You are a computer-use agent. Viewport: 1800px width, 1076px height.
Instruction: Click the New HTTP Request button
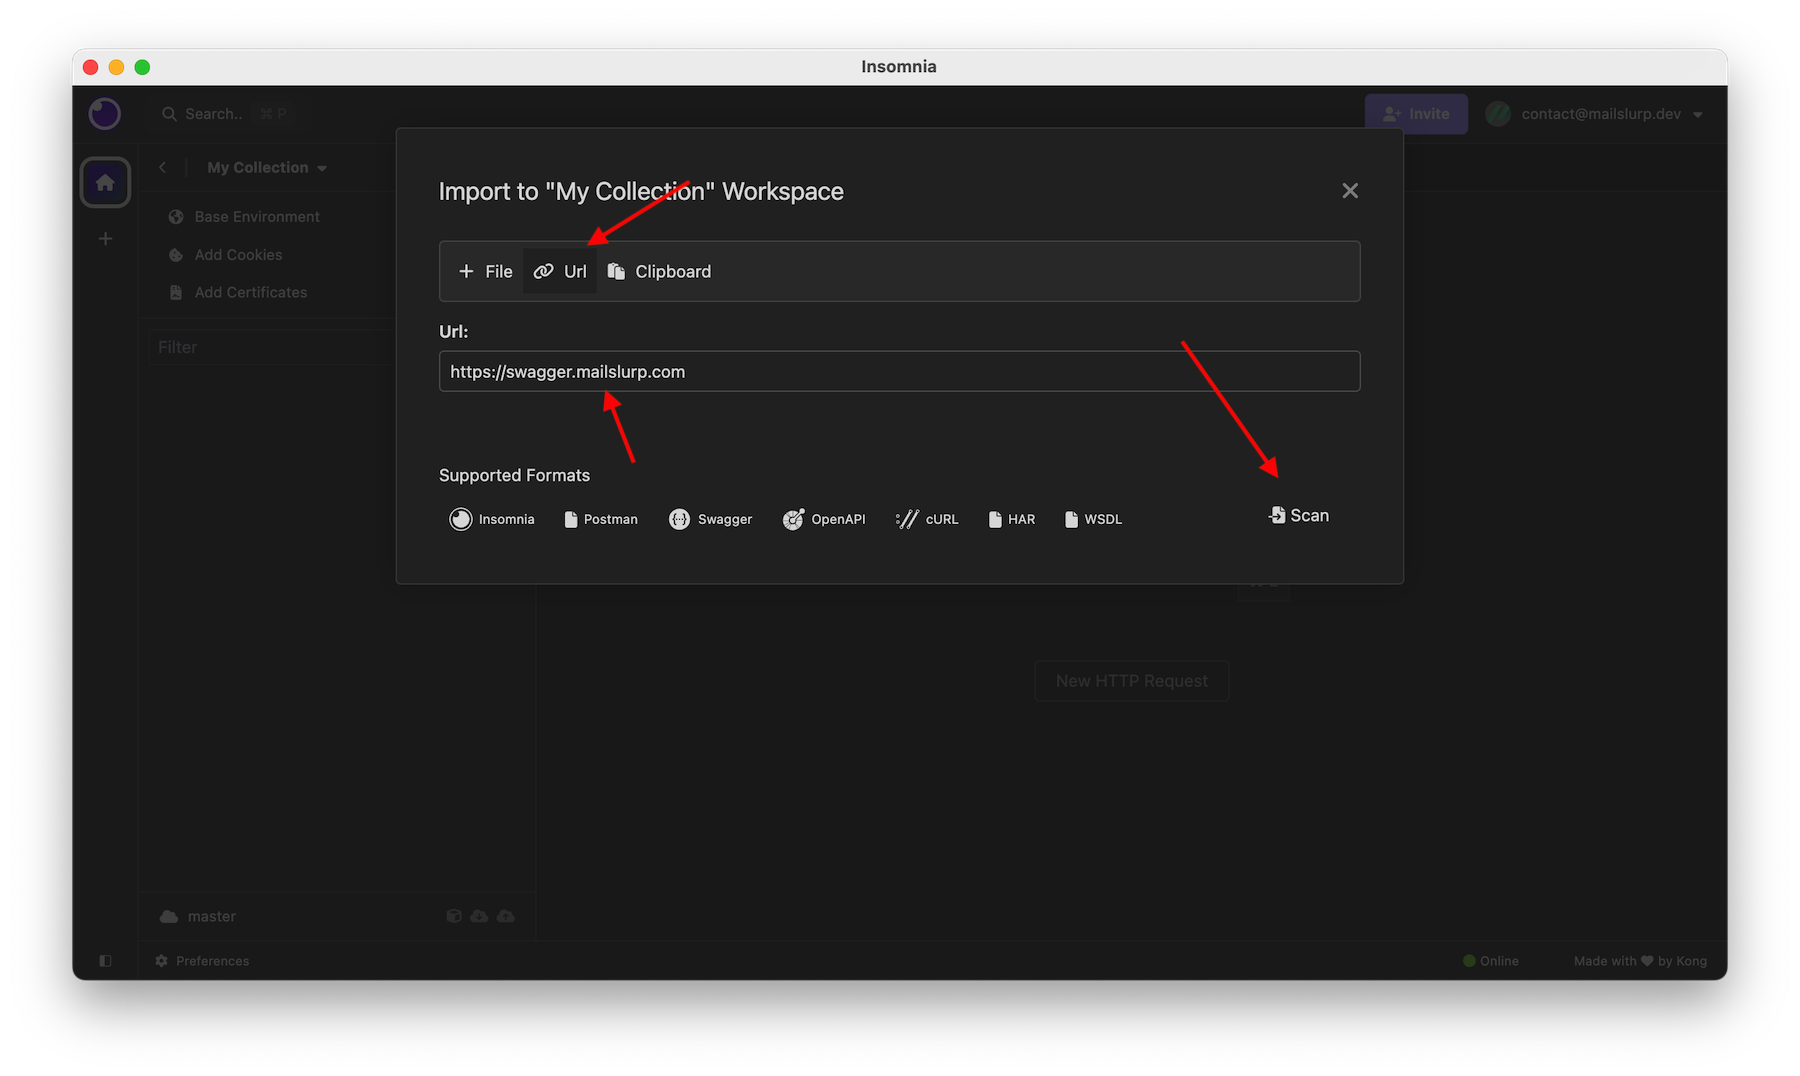1131,681
